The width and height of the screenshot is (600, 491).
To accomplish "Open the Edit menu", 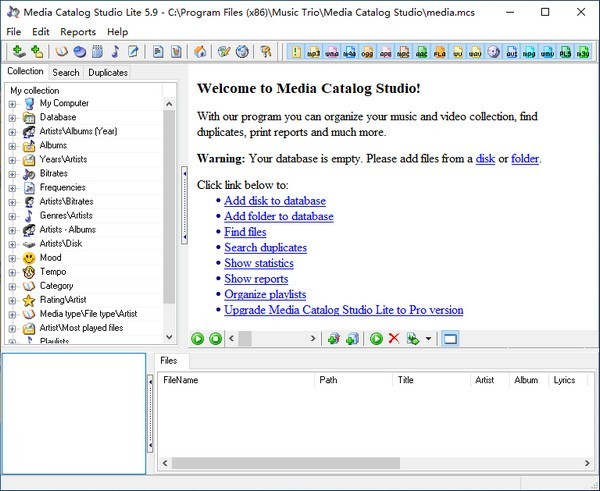I will pos(41,32).
